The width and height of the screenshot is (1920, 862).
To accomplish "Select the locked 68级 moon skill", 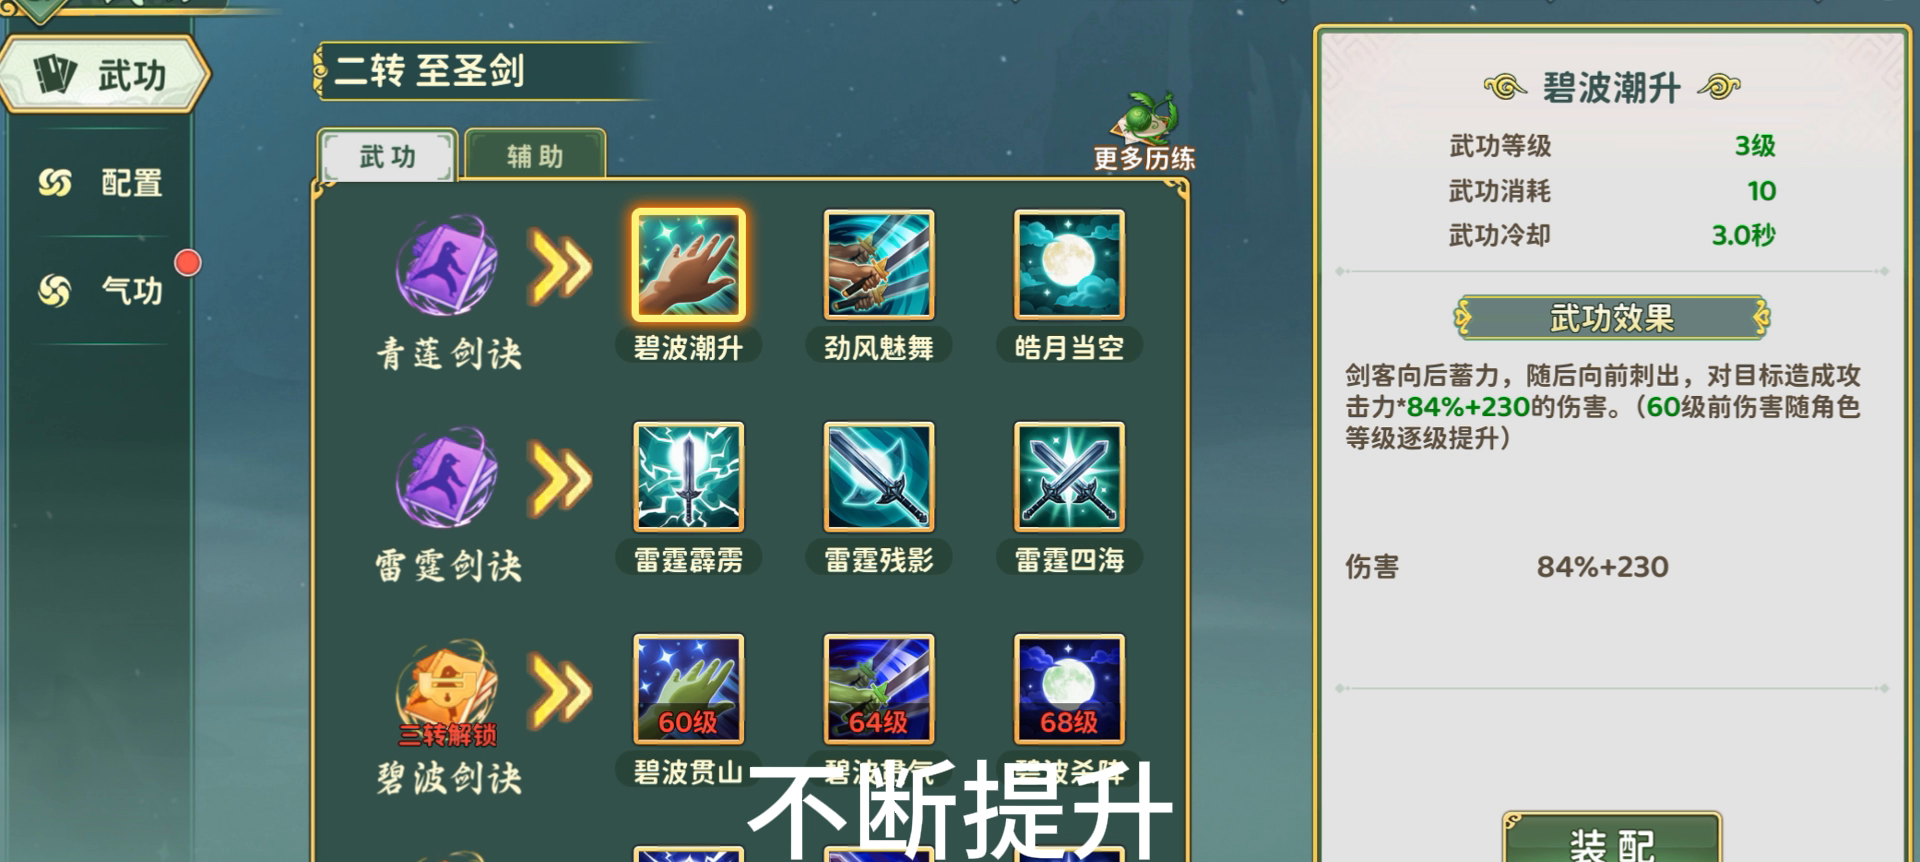I will pyautogui.click(x=1069, y=689).
